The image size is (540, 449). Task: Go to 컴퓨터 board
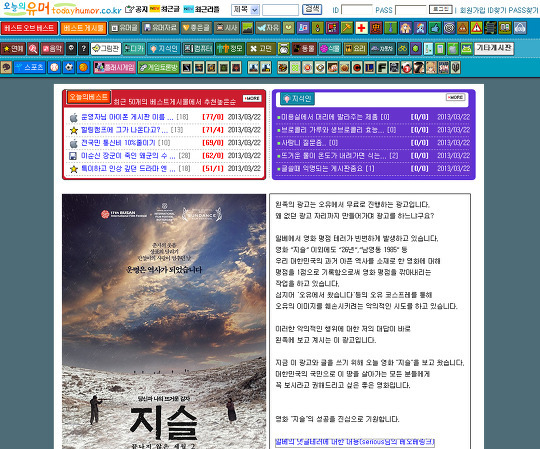click(x=198, y=49)
